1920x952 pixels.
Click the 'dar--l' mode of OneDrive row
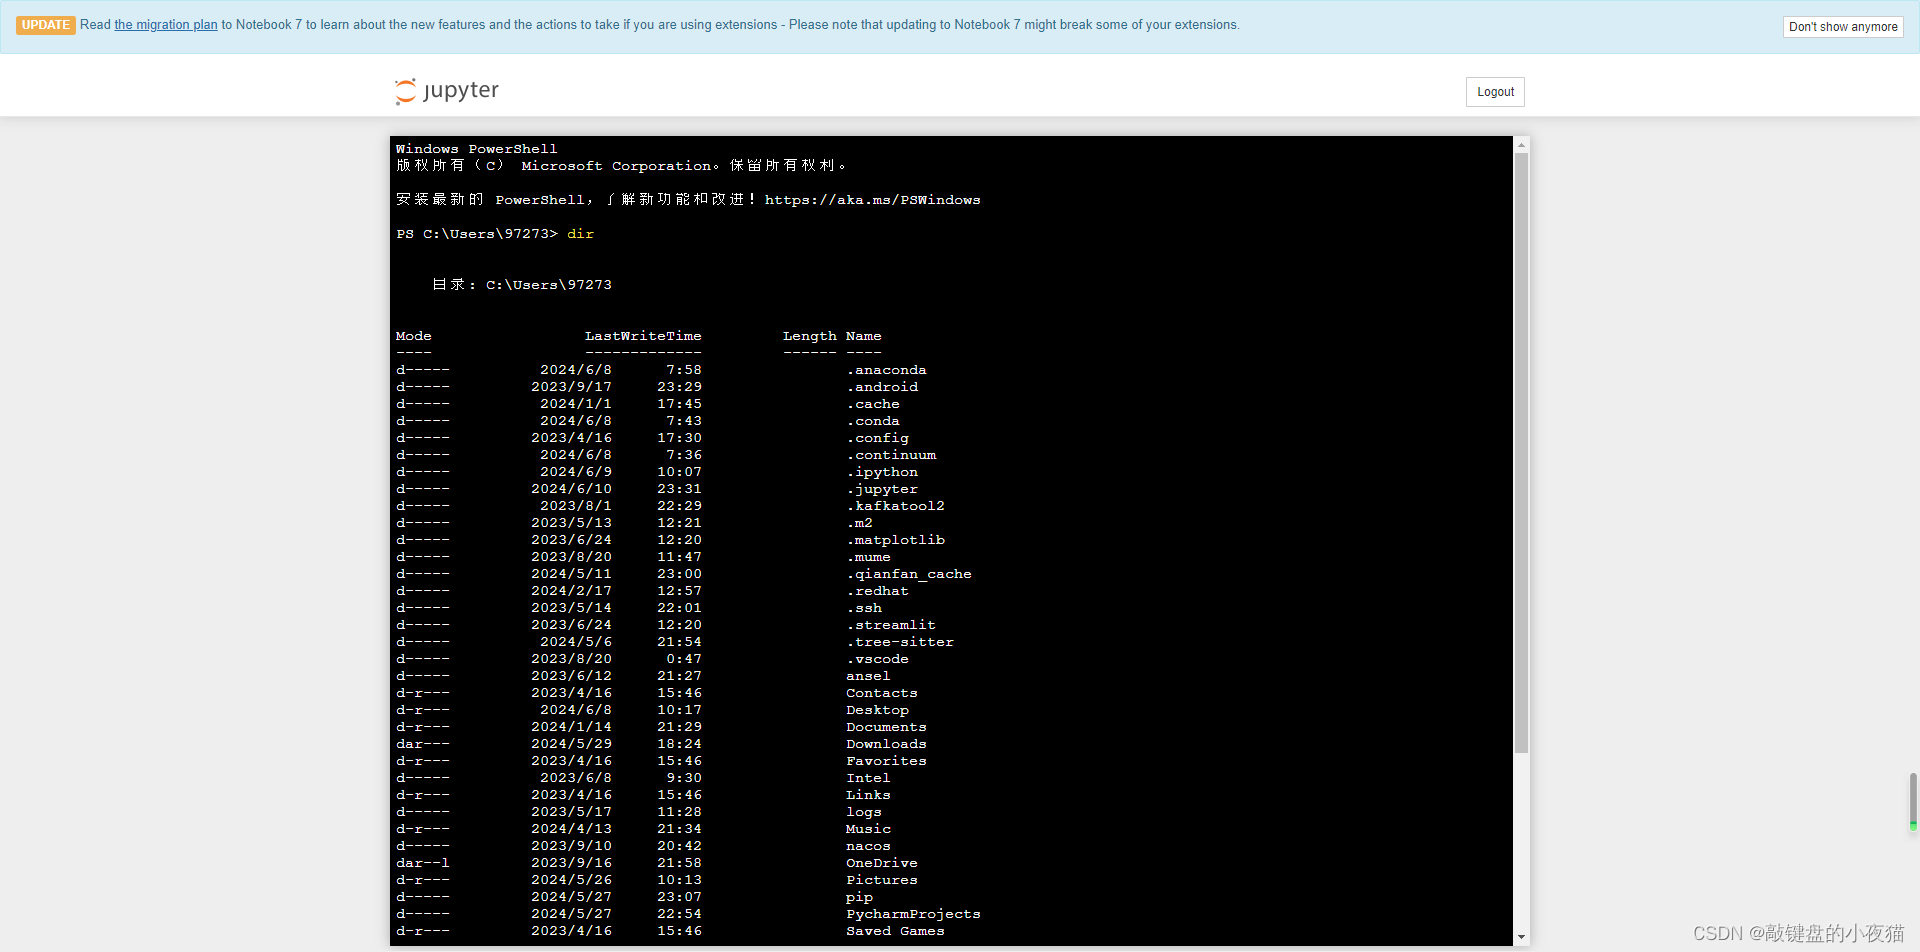coord(423,863)
